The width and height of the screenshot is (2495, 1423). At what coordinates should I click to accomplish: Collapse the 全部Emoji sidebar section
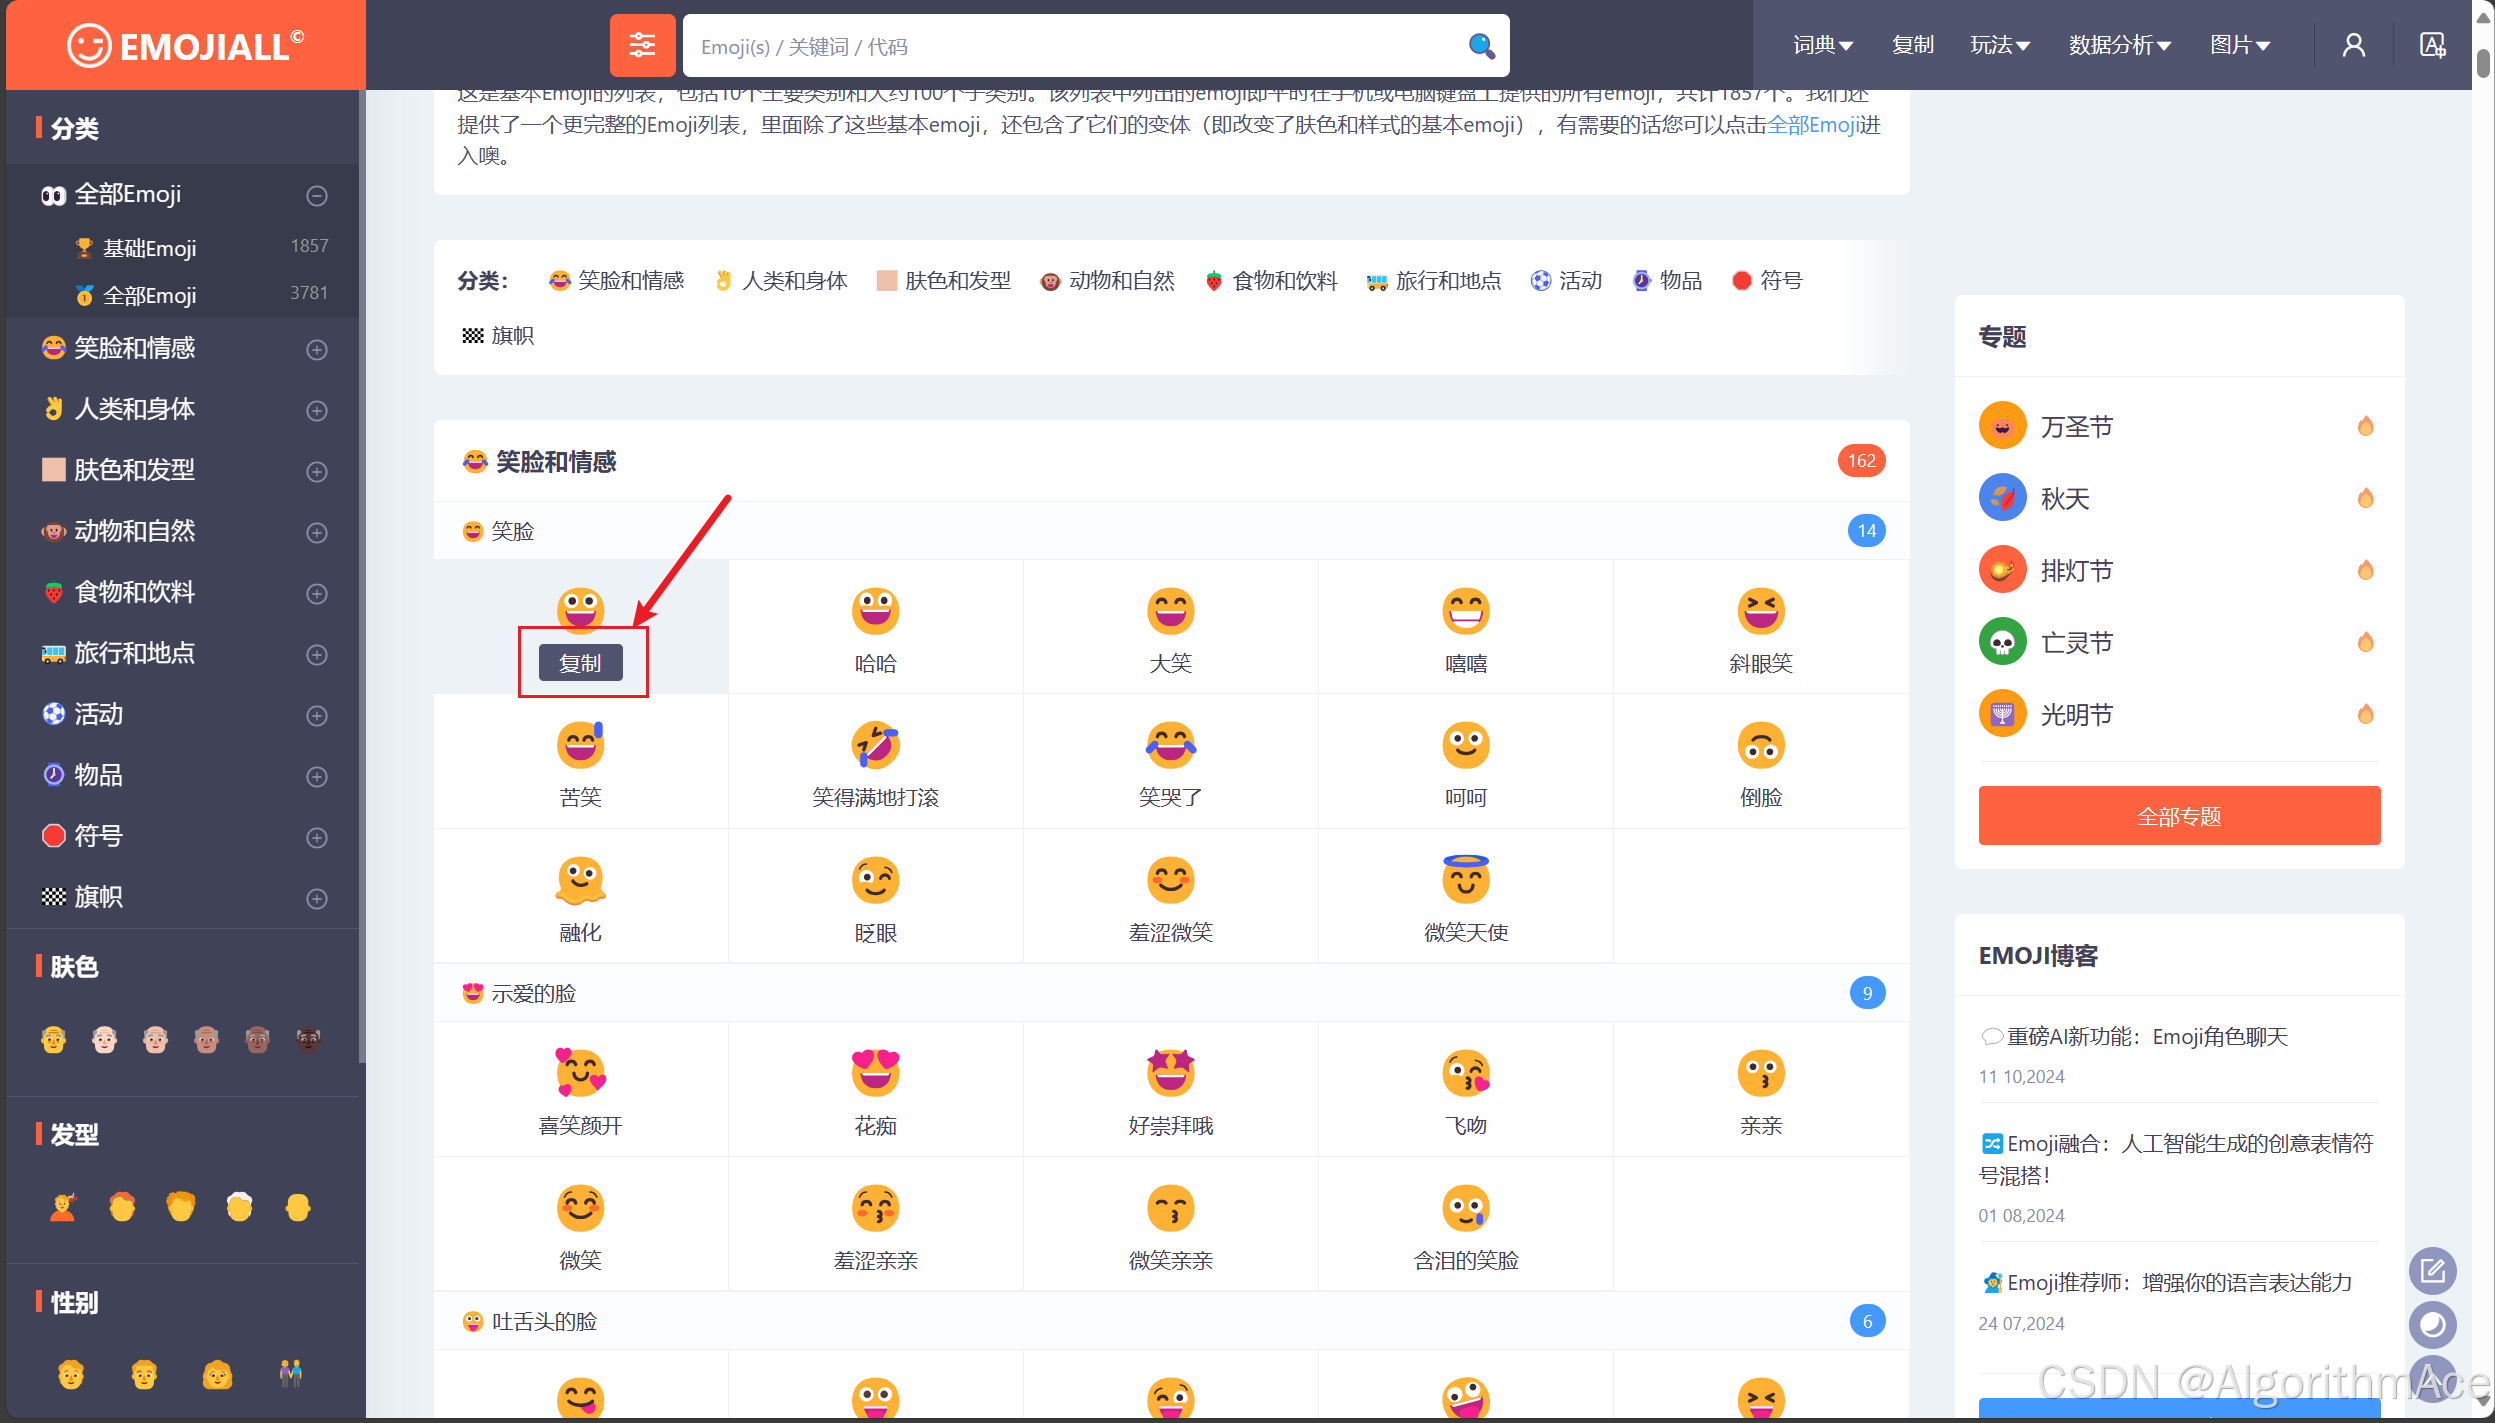(x=317, y=196)
